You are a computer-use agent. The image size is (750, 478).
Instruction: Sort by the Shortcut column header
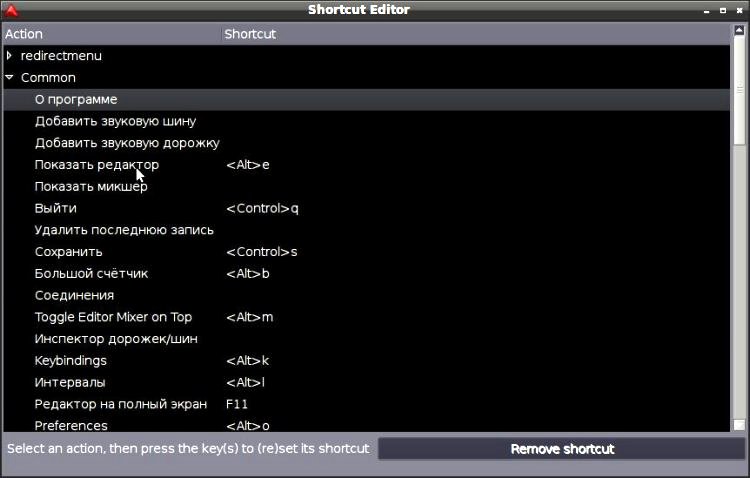point(476,34)
